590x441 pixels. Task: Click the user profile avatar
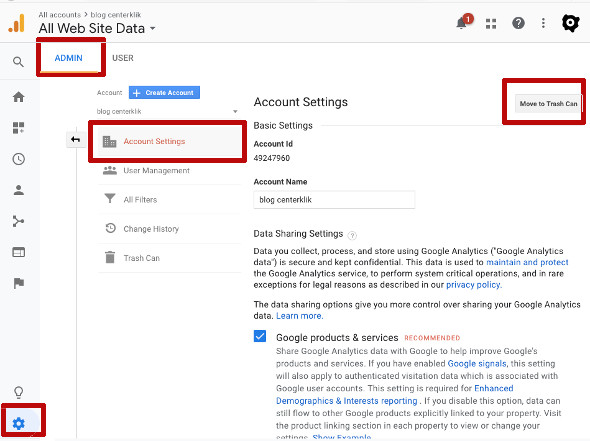click(x=570, y=23)
